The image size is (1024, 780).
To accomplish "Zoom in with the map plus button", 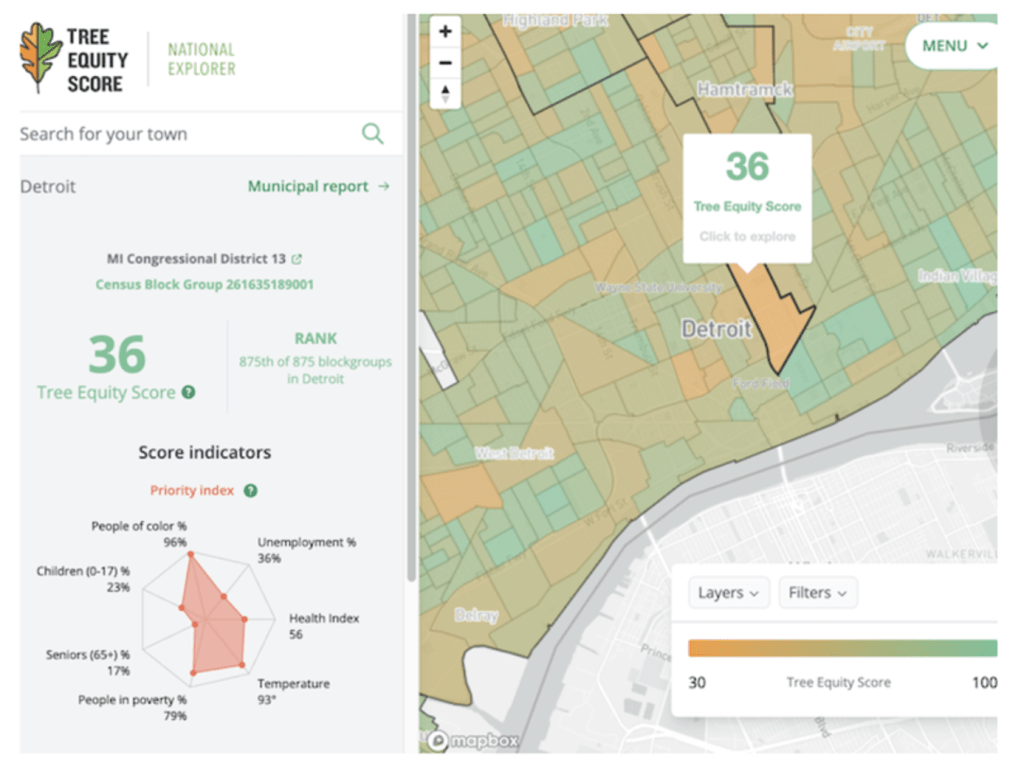I will pos(445,32).
